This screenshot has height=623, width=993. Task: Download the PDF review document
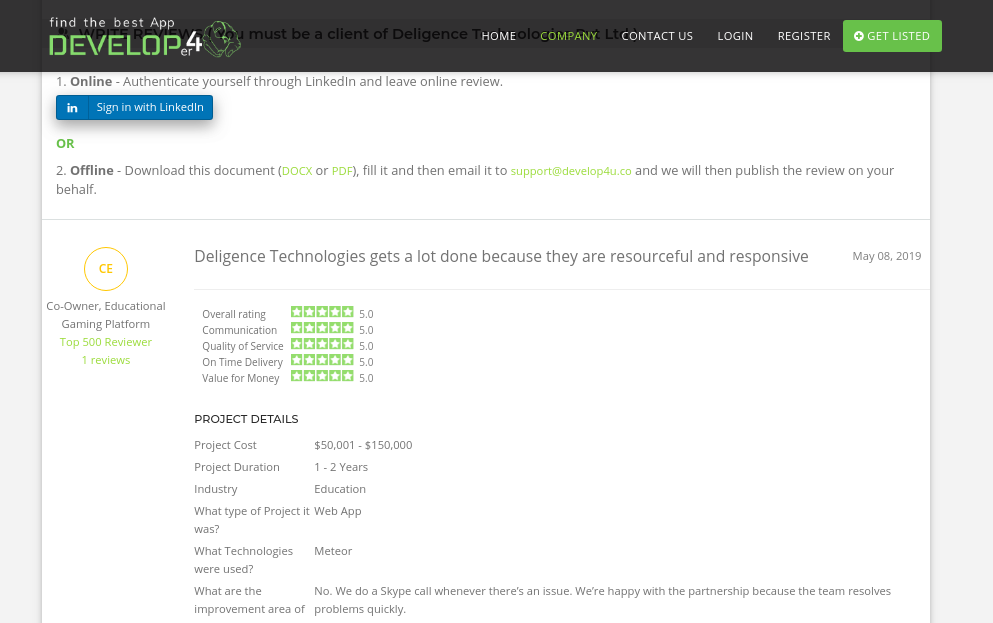342,171
